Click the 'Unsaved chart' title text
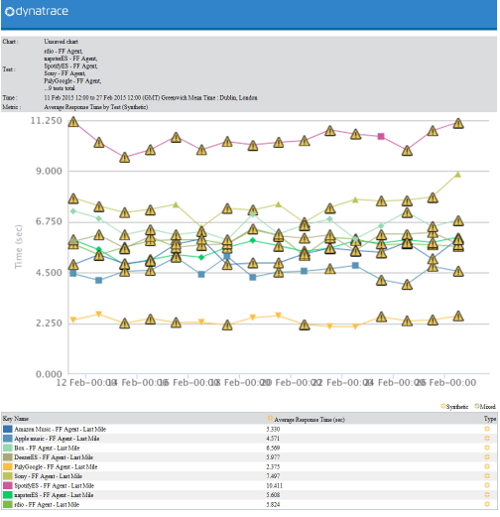 click(61, 42)
